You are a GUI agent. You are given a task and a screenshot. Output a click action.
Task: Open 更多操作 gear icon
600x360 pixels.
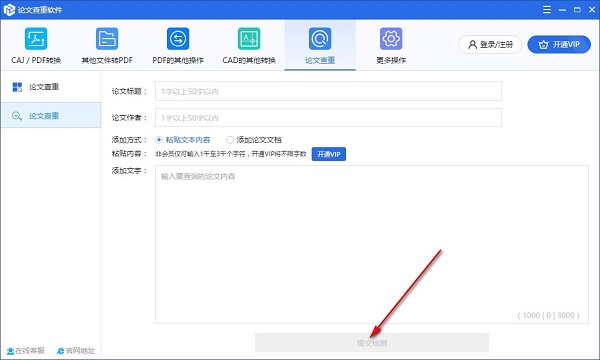pos(391,39)
